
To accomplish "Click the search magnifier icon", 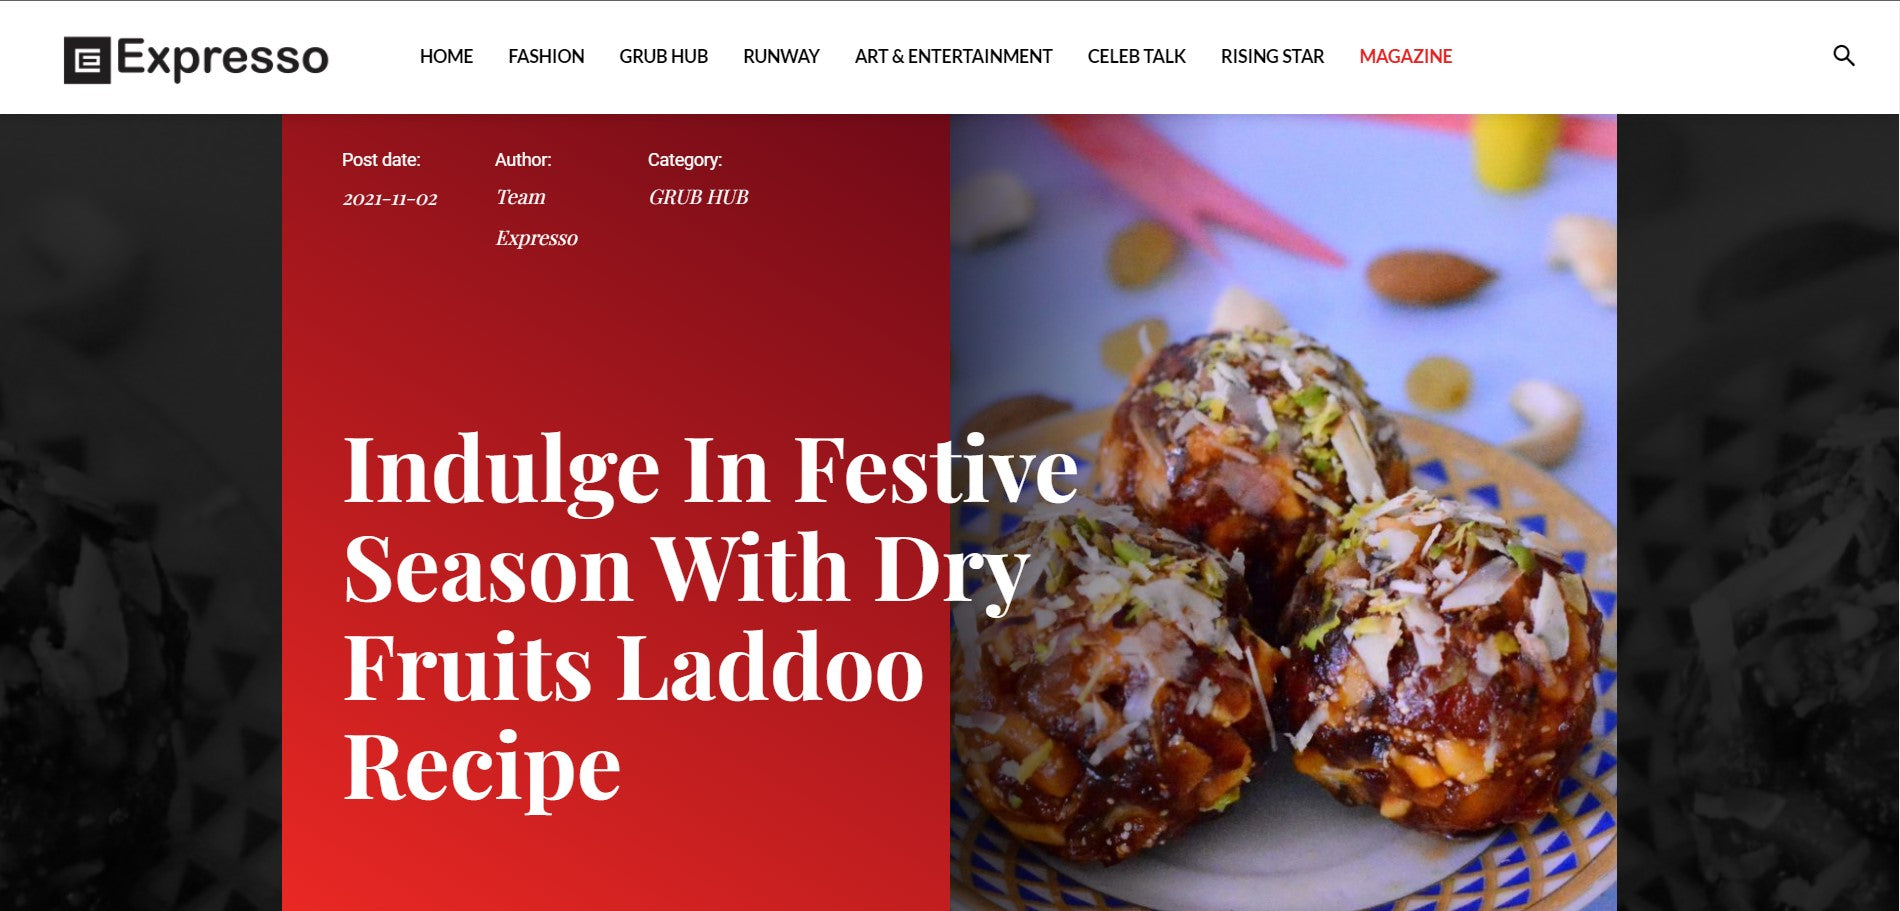I will (1843, 56).
